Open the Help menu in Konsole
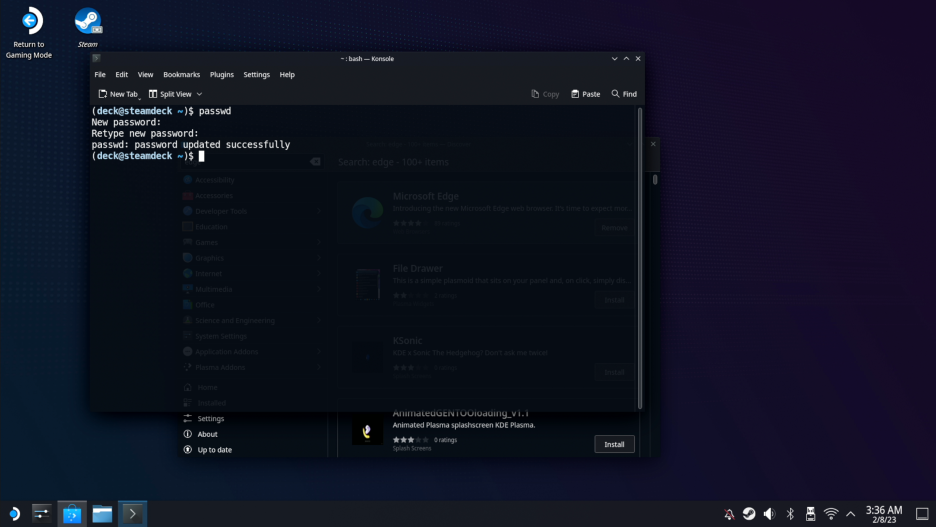 pos(287,75)
